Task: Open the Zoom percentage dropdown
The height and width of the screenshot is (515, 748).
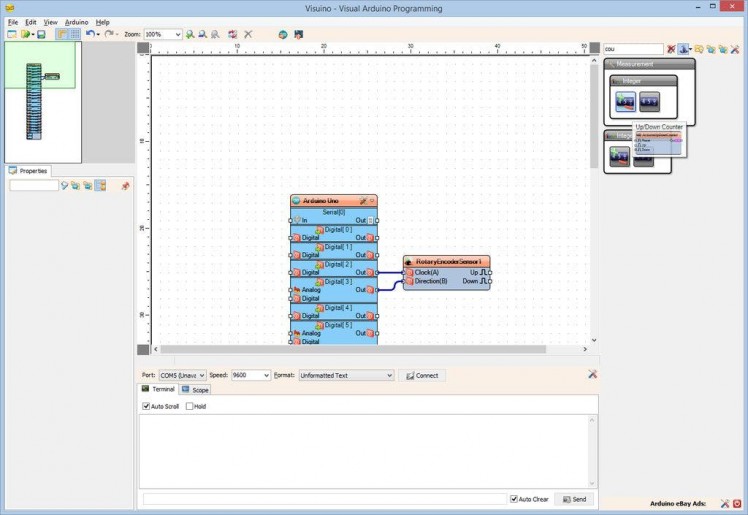Action: pyautogui.click(x=177, y=34)
